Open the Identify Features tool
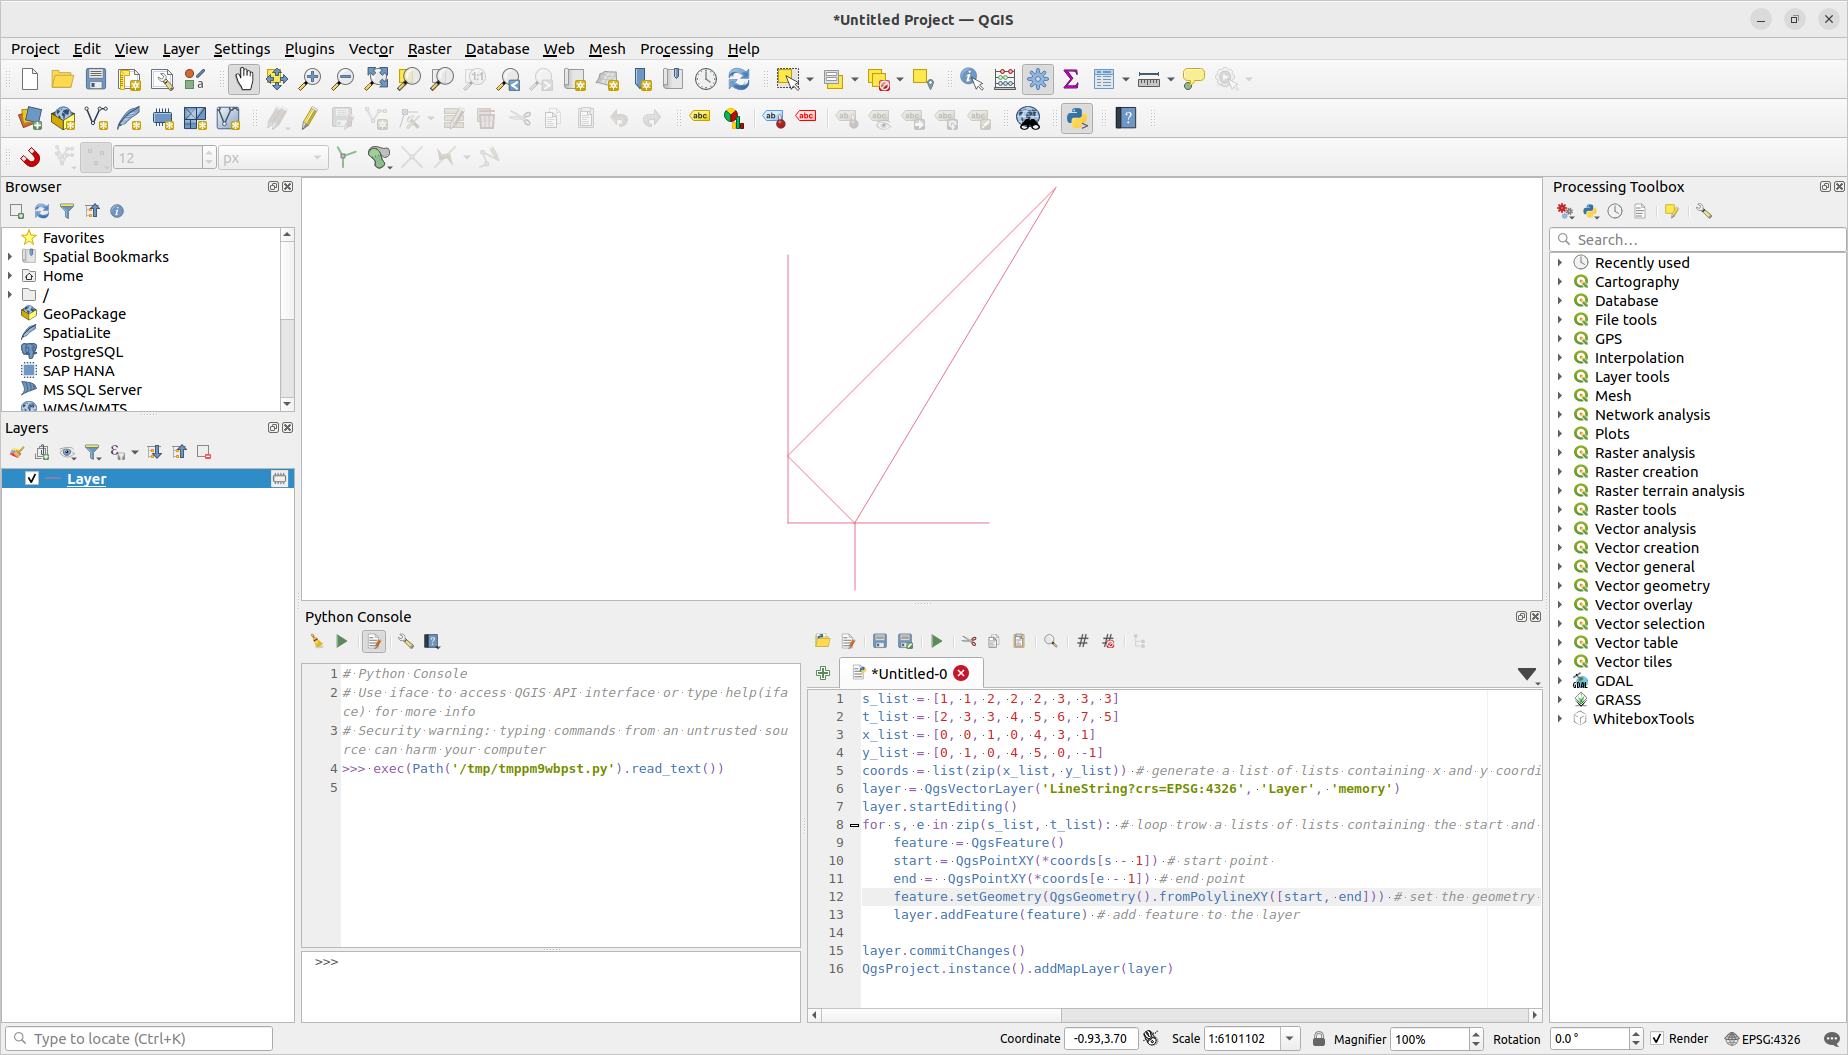 971,79
